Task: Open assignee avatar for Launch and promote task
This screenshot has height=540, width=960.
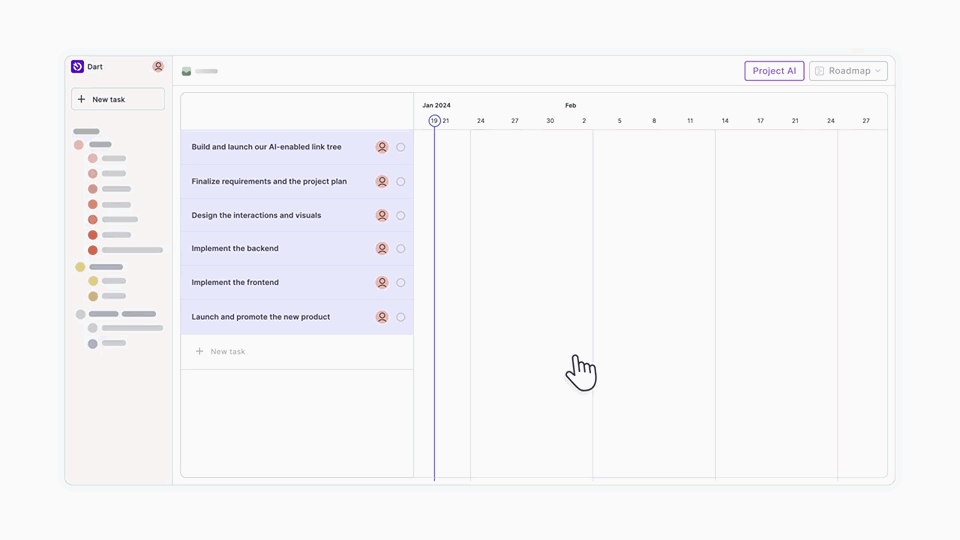Action: click(382, 317)
